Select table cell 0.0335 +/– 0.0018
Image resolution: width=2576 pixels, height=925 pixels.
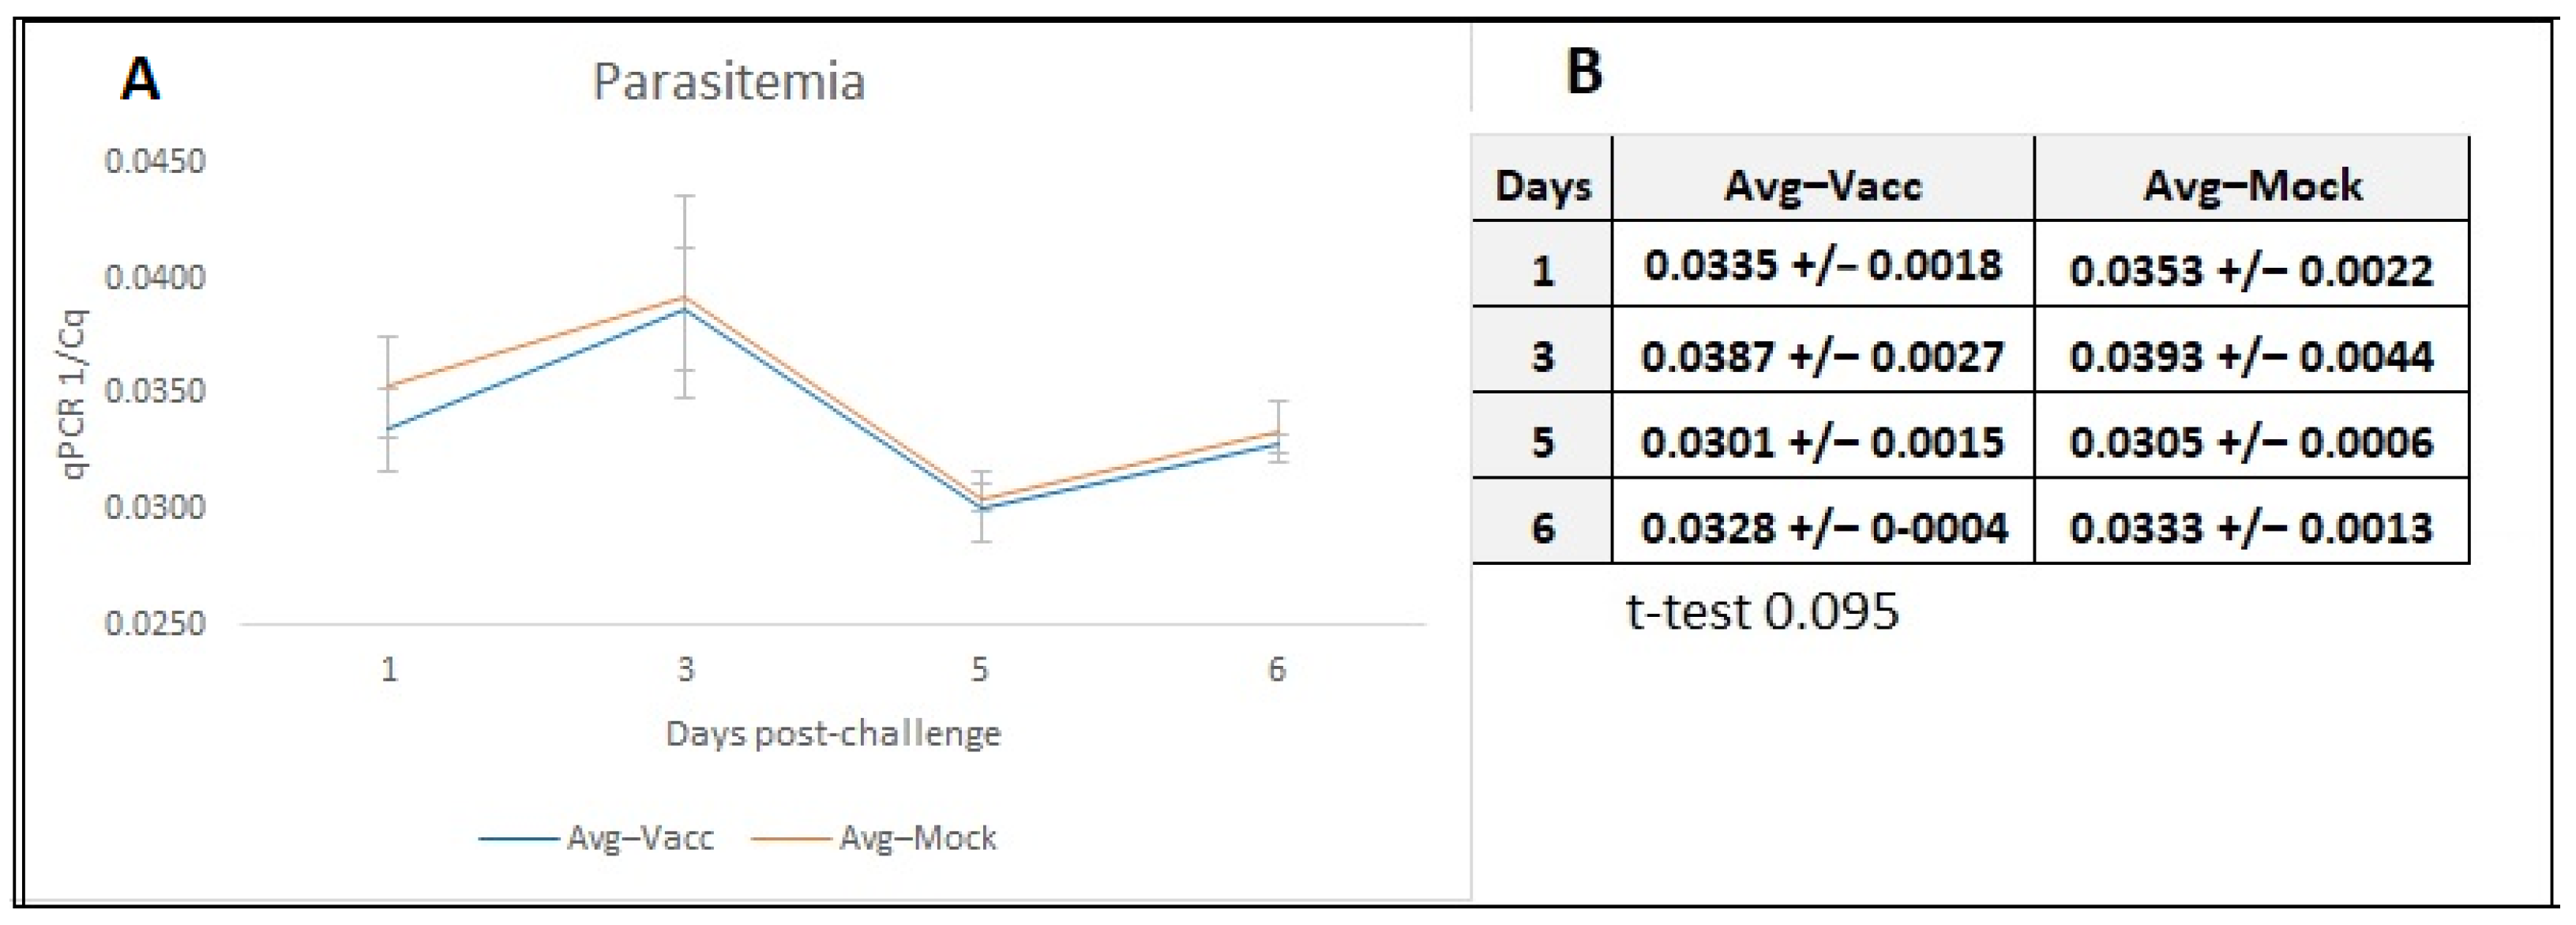click(1823, 265)
